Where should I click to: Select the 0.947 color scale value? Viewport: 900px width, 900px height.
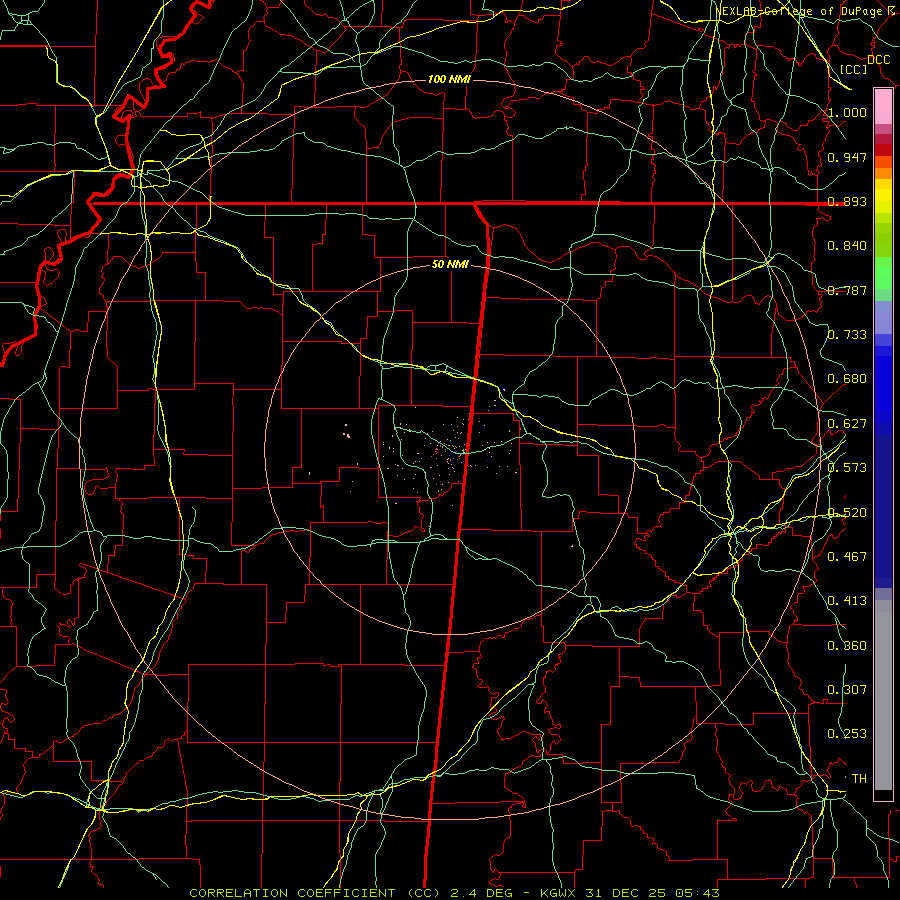(x=847, y=157)
